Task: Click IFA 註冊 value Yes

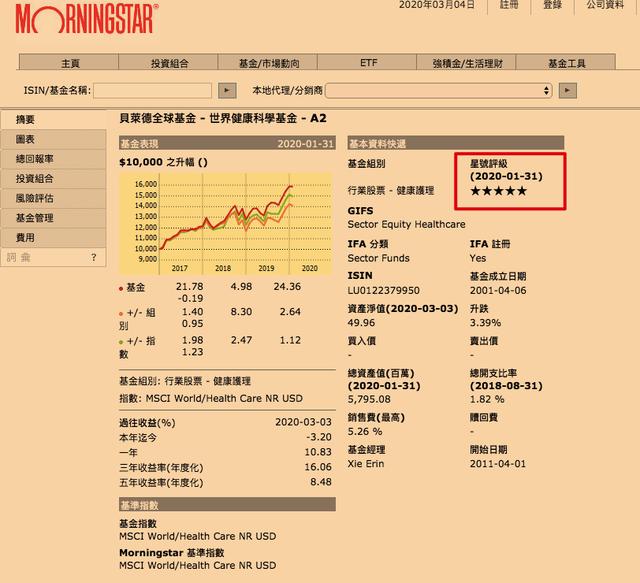Action: pos(478,258)
